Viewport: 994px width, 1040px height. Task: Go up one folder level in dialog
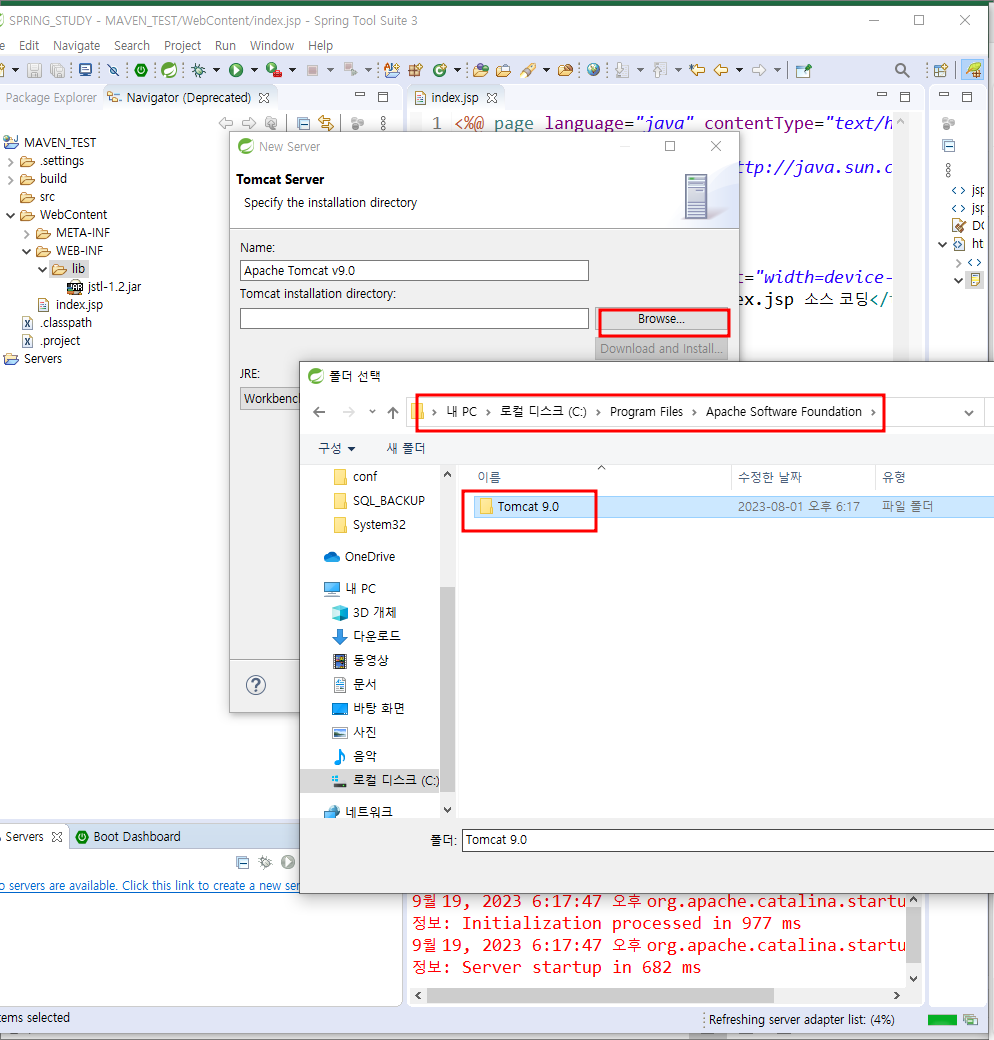point(393,412)
